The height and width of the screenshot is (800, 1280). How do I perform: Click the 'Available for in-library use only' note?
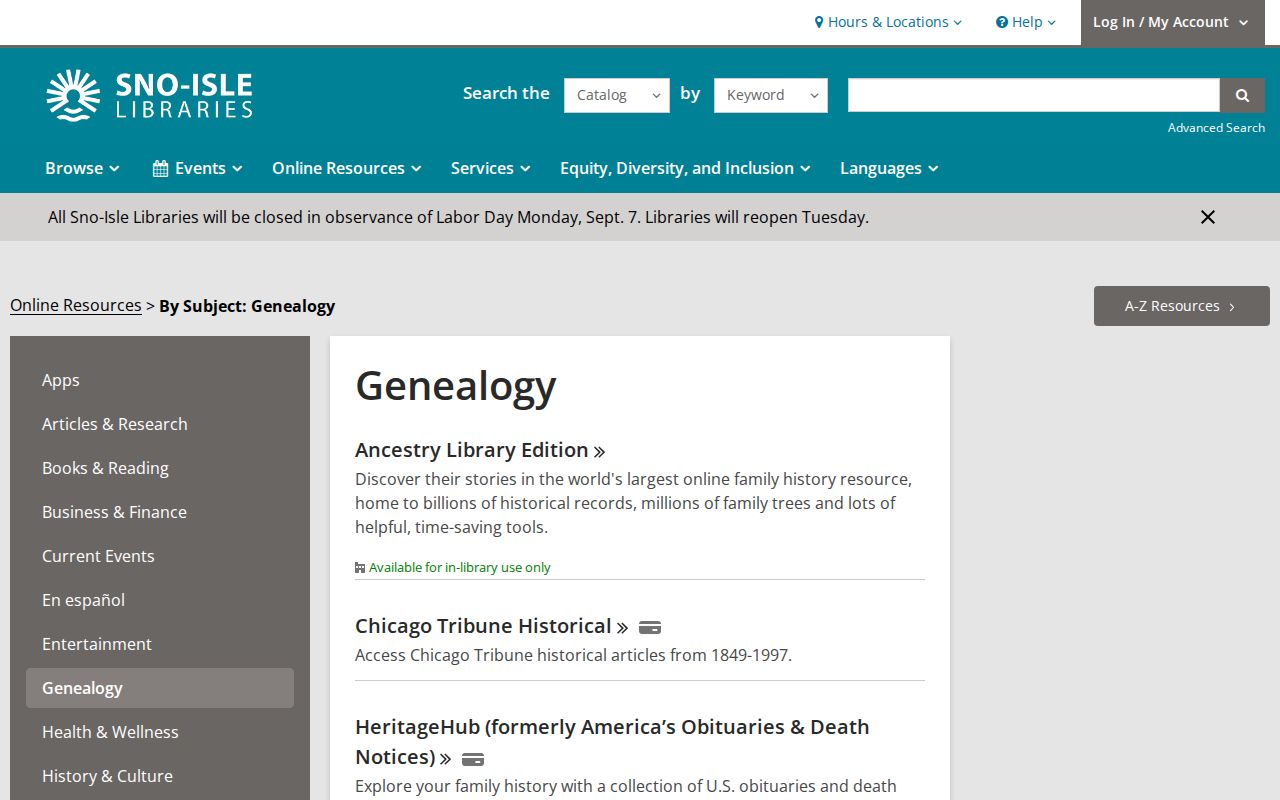coord(453,567)
